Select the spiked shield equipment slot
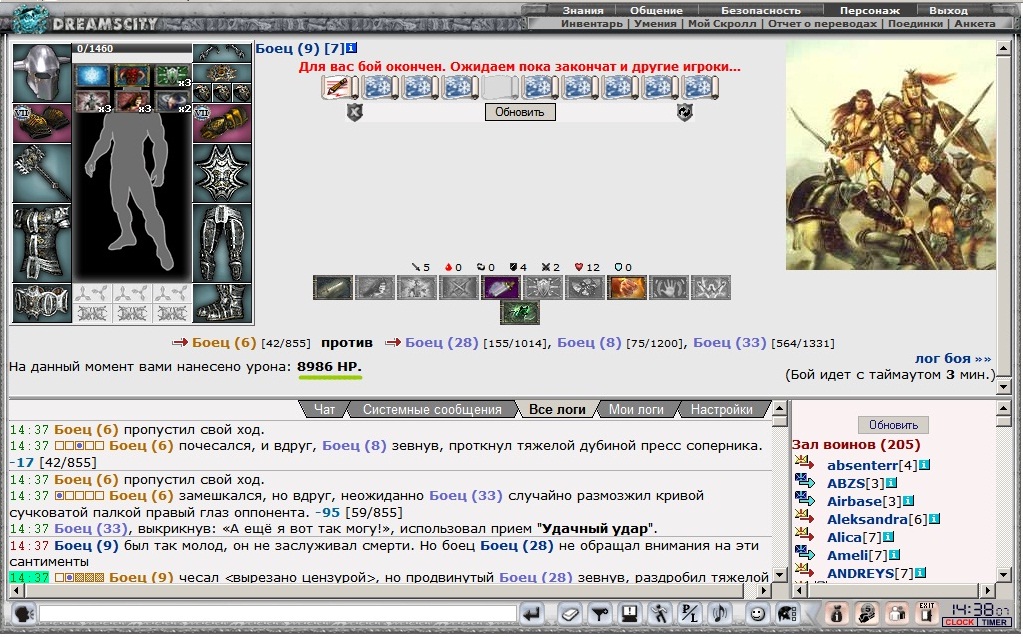The image size is (1023, 637). (222, 173)
